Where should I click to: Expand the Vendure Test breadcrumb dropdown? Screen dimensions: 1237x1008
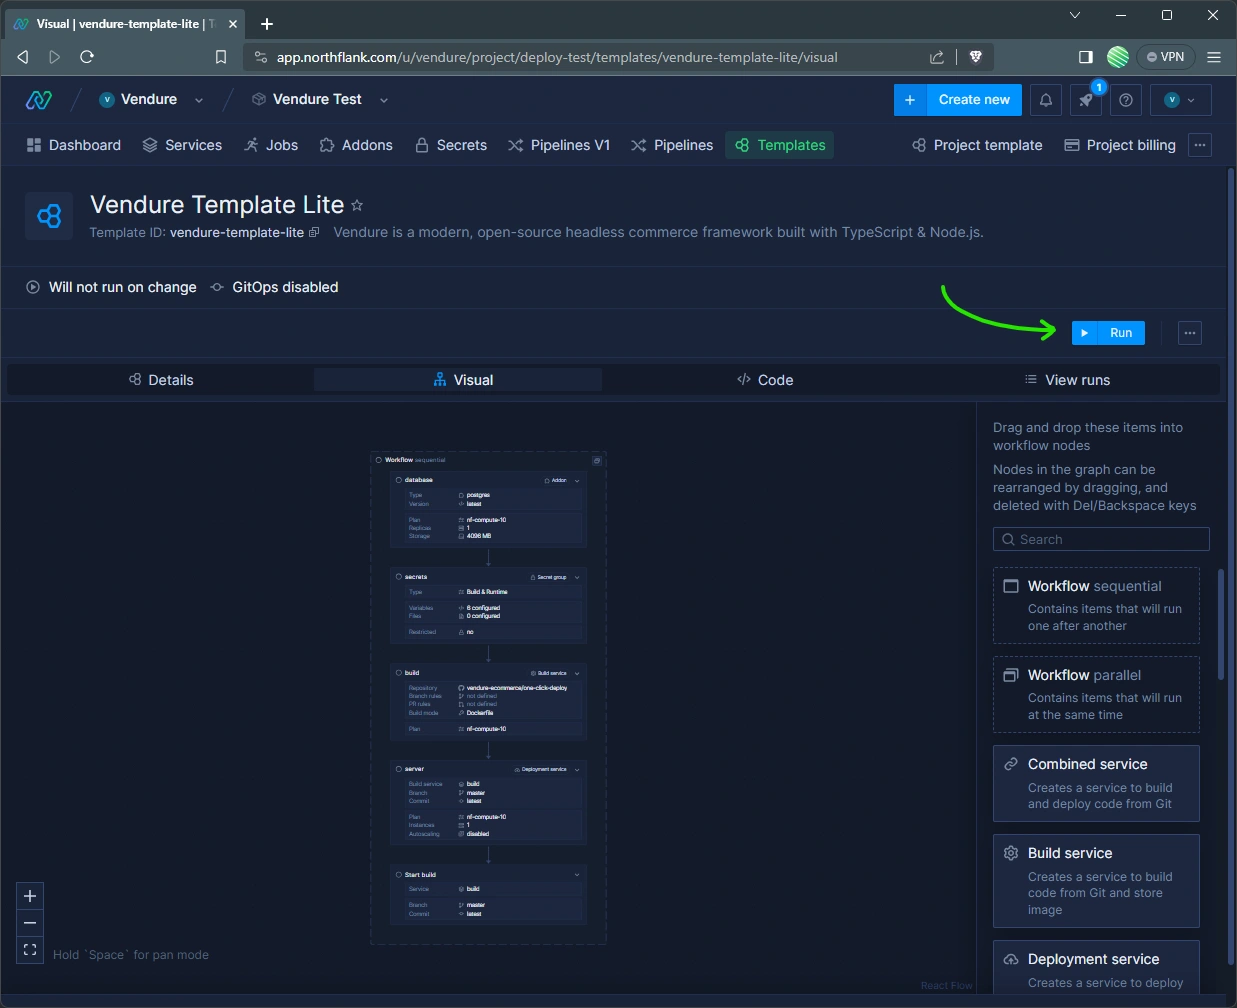tap(383, 100)
